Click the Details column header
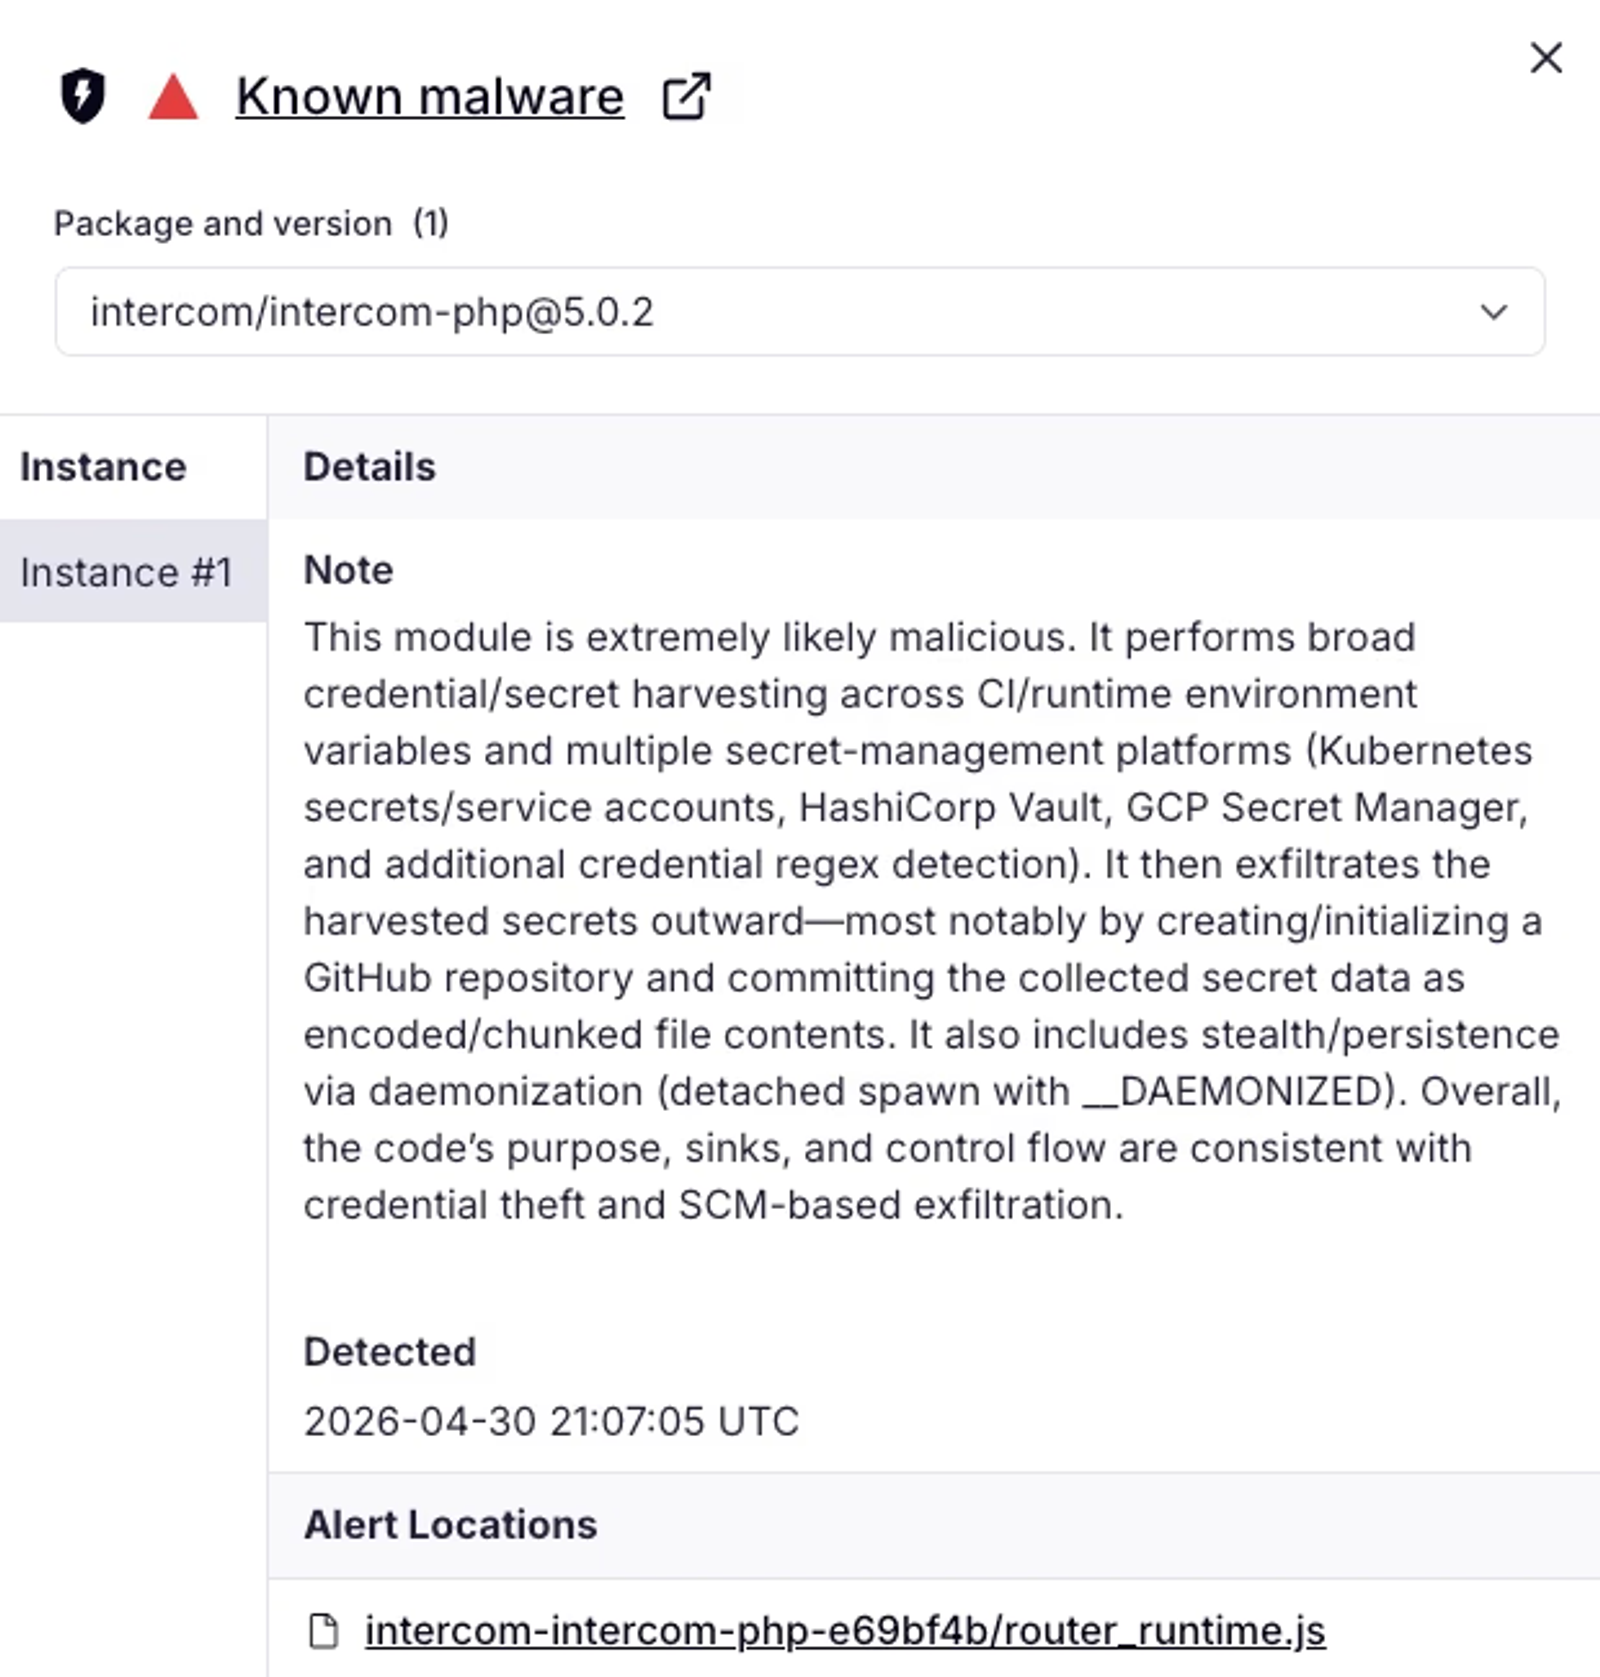Screen dimensions: 1600x1677 coord(370,467)
